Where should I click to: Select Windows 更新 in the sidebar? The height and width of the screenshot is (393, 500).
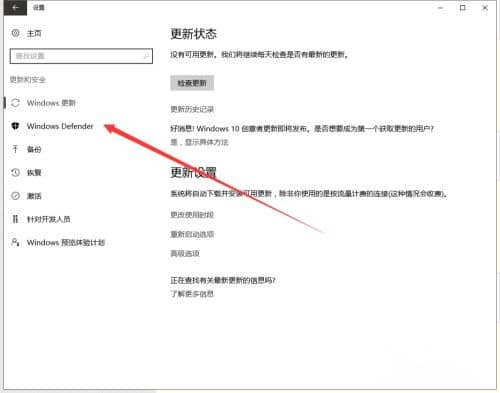pos(51,103)
